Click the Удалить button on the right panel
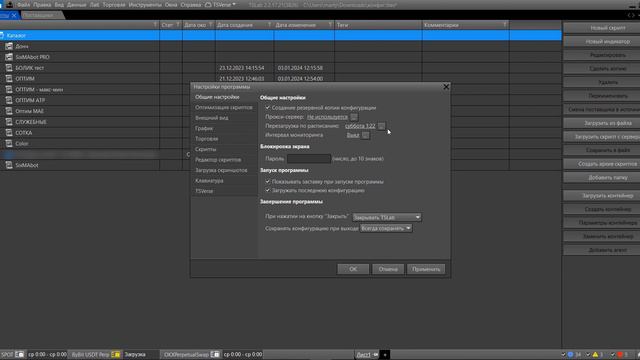The image size is (640, 360). (x=602, y=82)
